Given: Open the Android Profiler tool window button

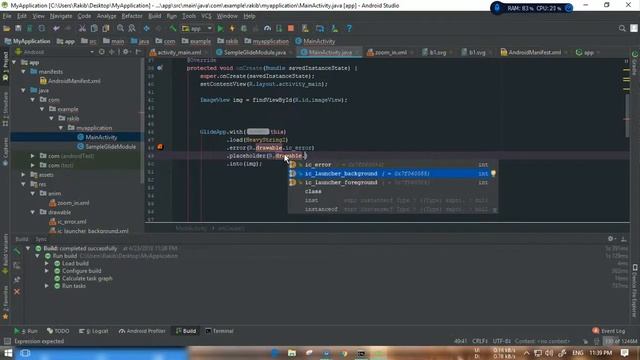Looking at the screenshot, I should pyautogui.click(x=142, y=331).
